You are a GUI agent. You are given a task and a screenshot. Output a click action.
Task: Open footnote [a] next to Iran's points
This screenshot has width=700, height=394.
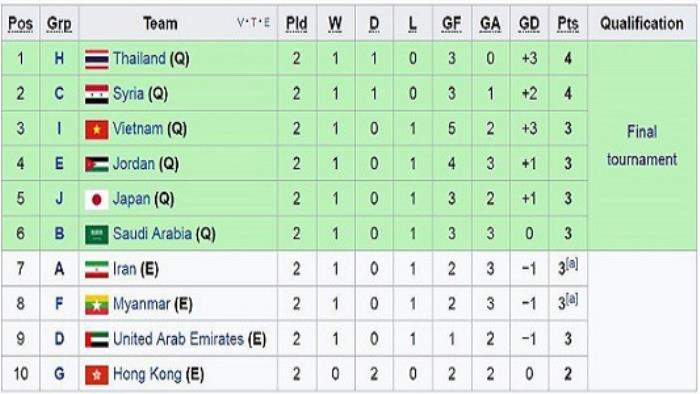click(x=572, y=264)
